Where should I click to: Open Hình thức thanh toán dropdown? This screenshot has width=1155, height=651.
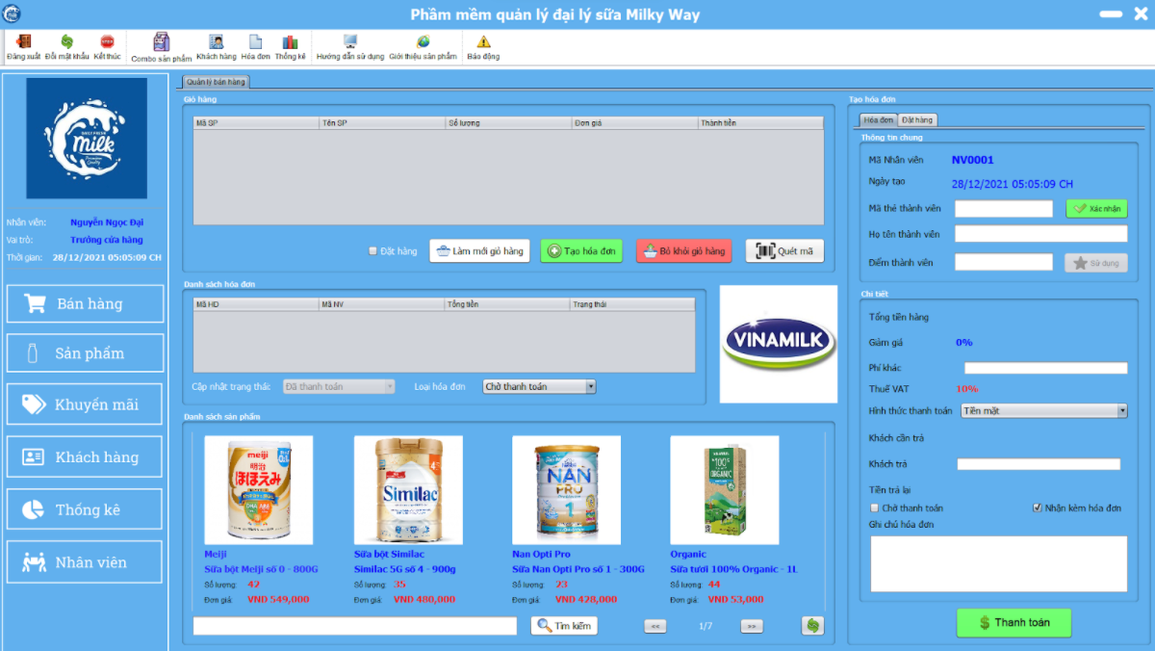[x=1044, y=411]
